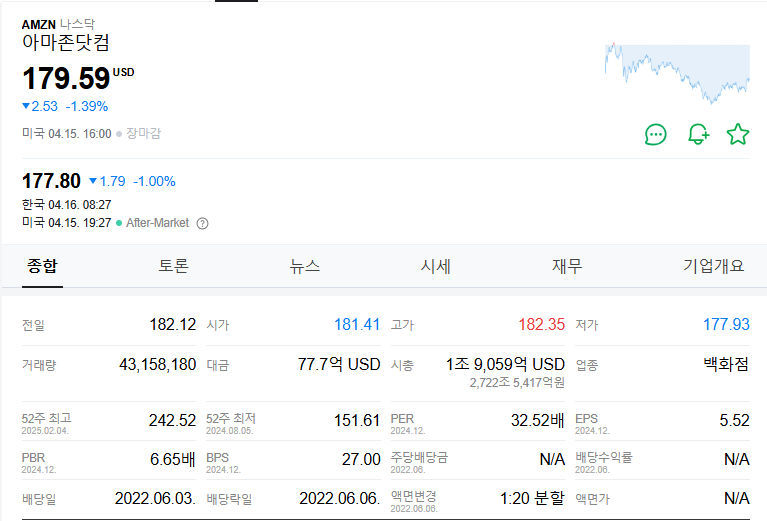
Task: Select the 종합 tab
Action: point(43,266)
